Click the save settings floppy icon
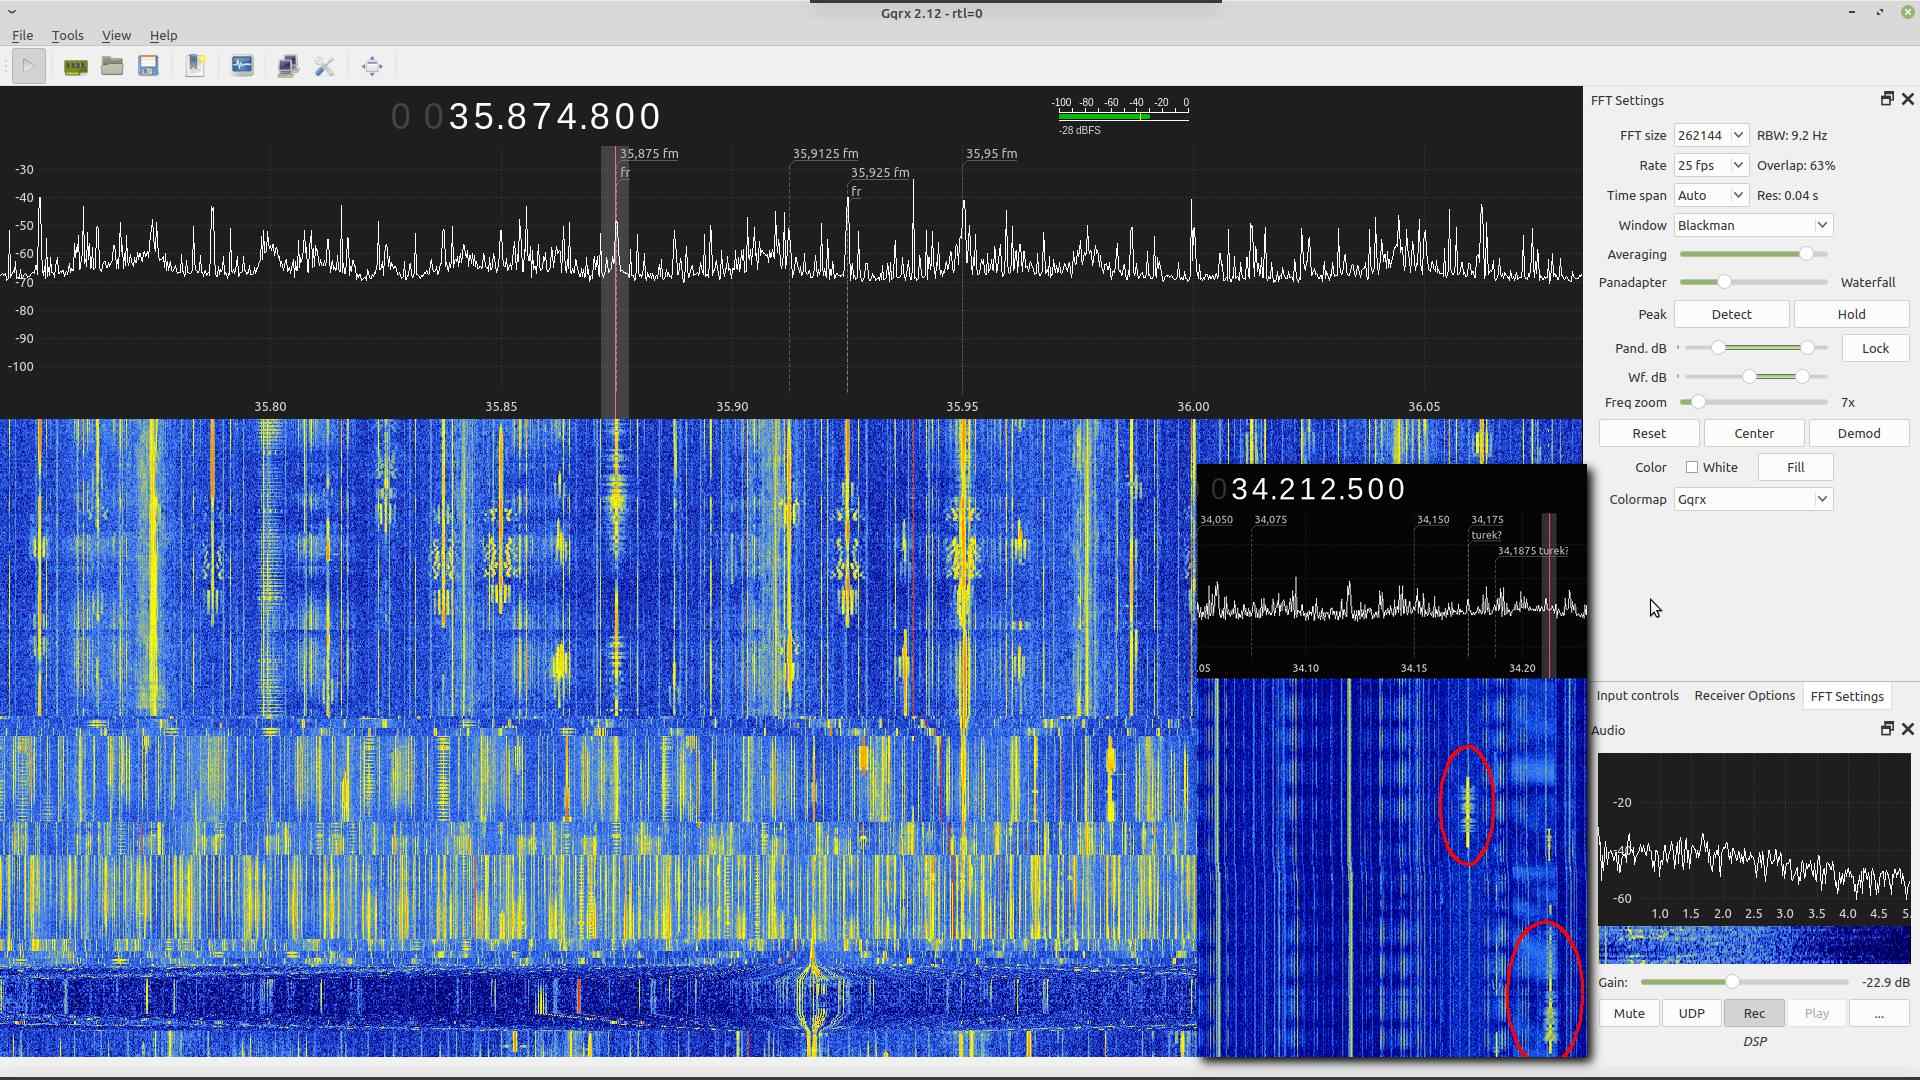Image resolution: width=1920 pixels, height=1080 pixels. click(x=148, y=67)
